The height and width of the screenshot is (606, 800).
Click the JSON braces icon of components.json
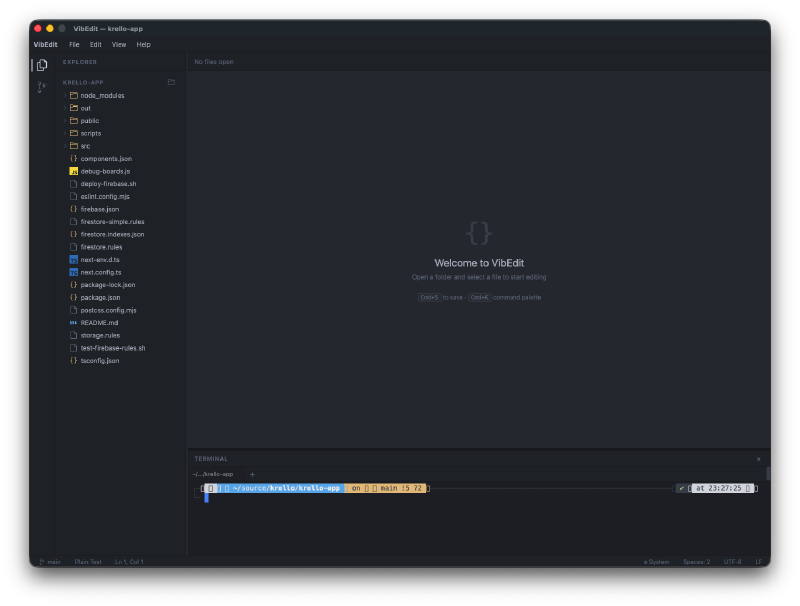(73, 159)
